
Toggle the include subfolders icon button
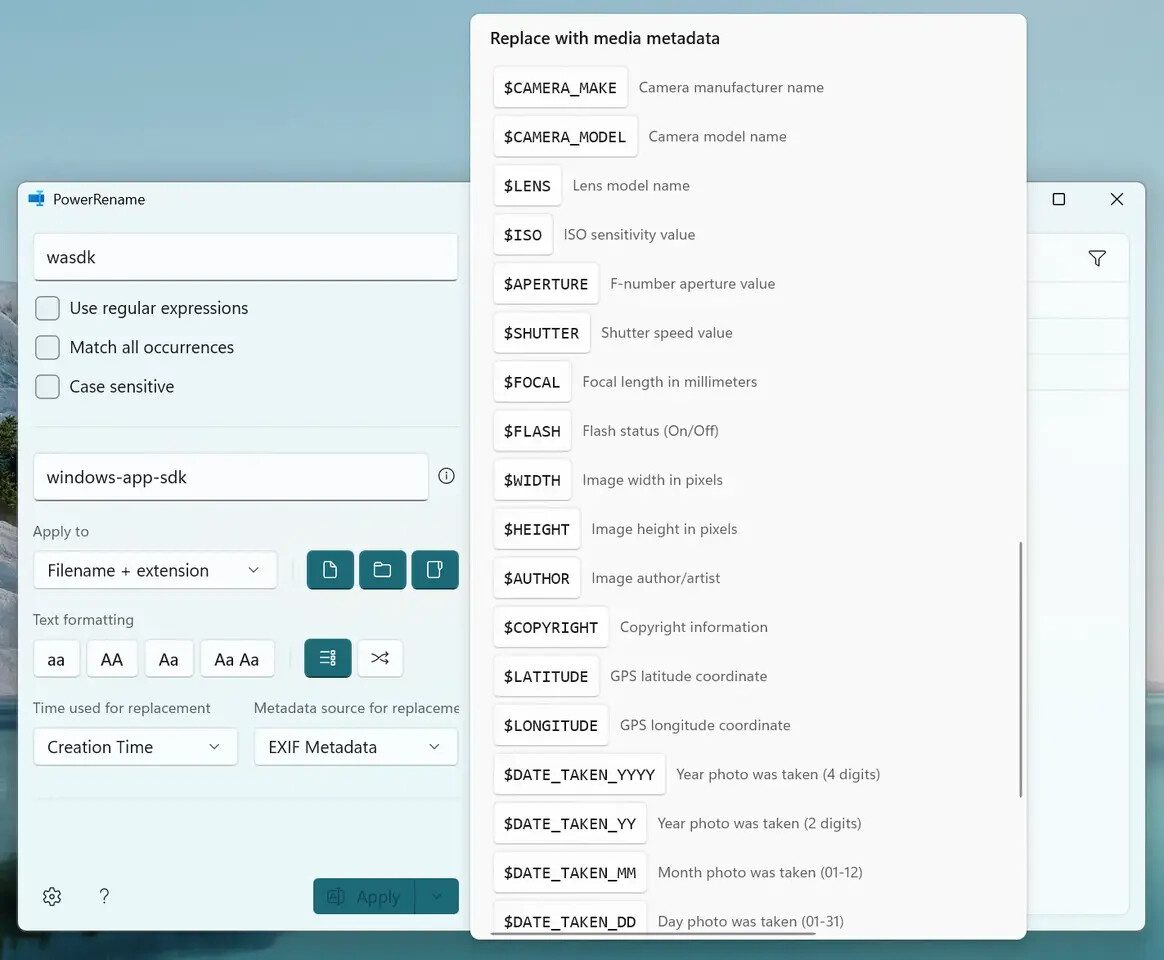pyautogui.click(x=435, y=570)
